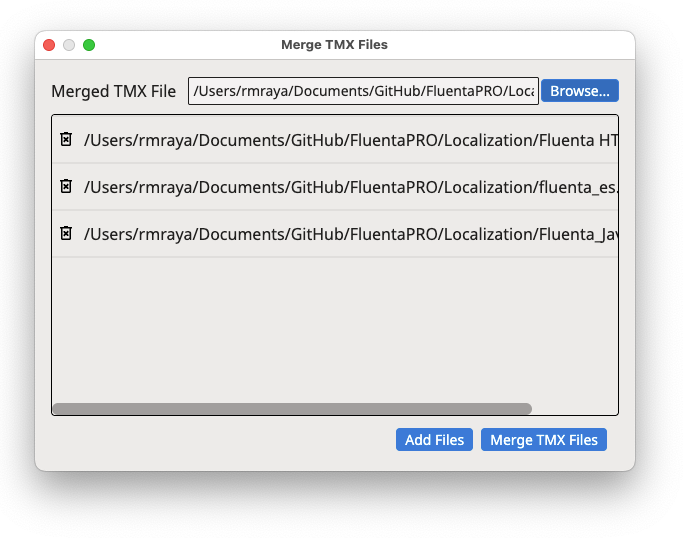The height and width of the screenshot is (538, 683).
Task: Click the Add Files button
Action: [434, 440]
